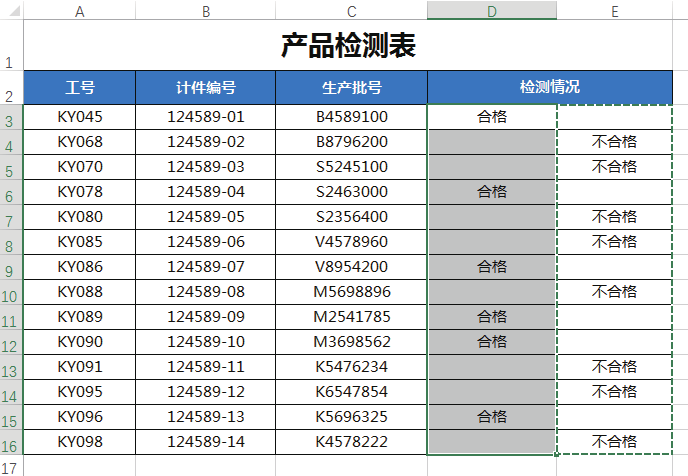688x476 pixels.
Task: Select cell containing KY098
Action: pos(79,442)
